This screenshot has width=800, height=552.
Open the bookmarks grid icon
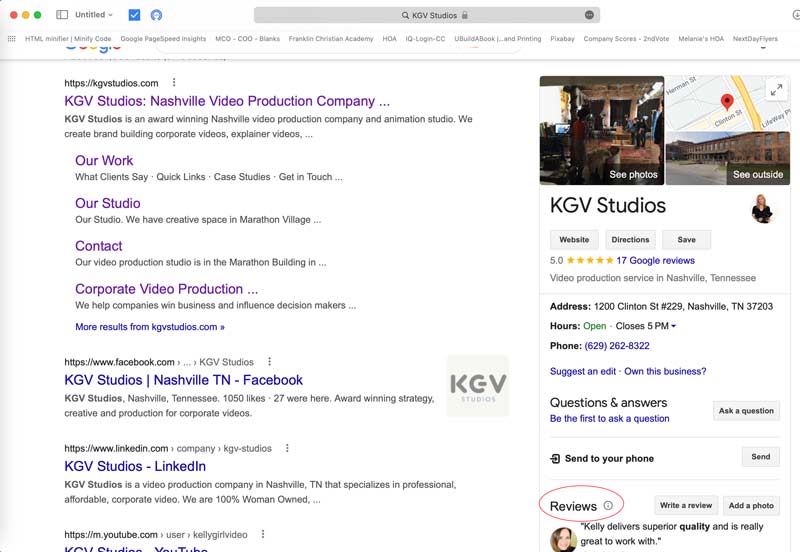[12, 39]
